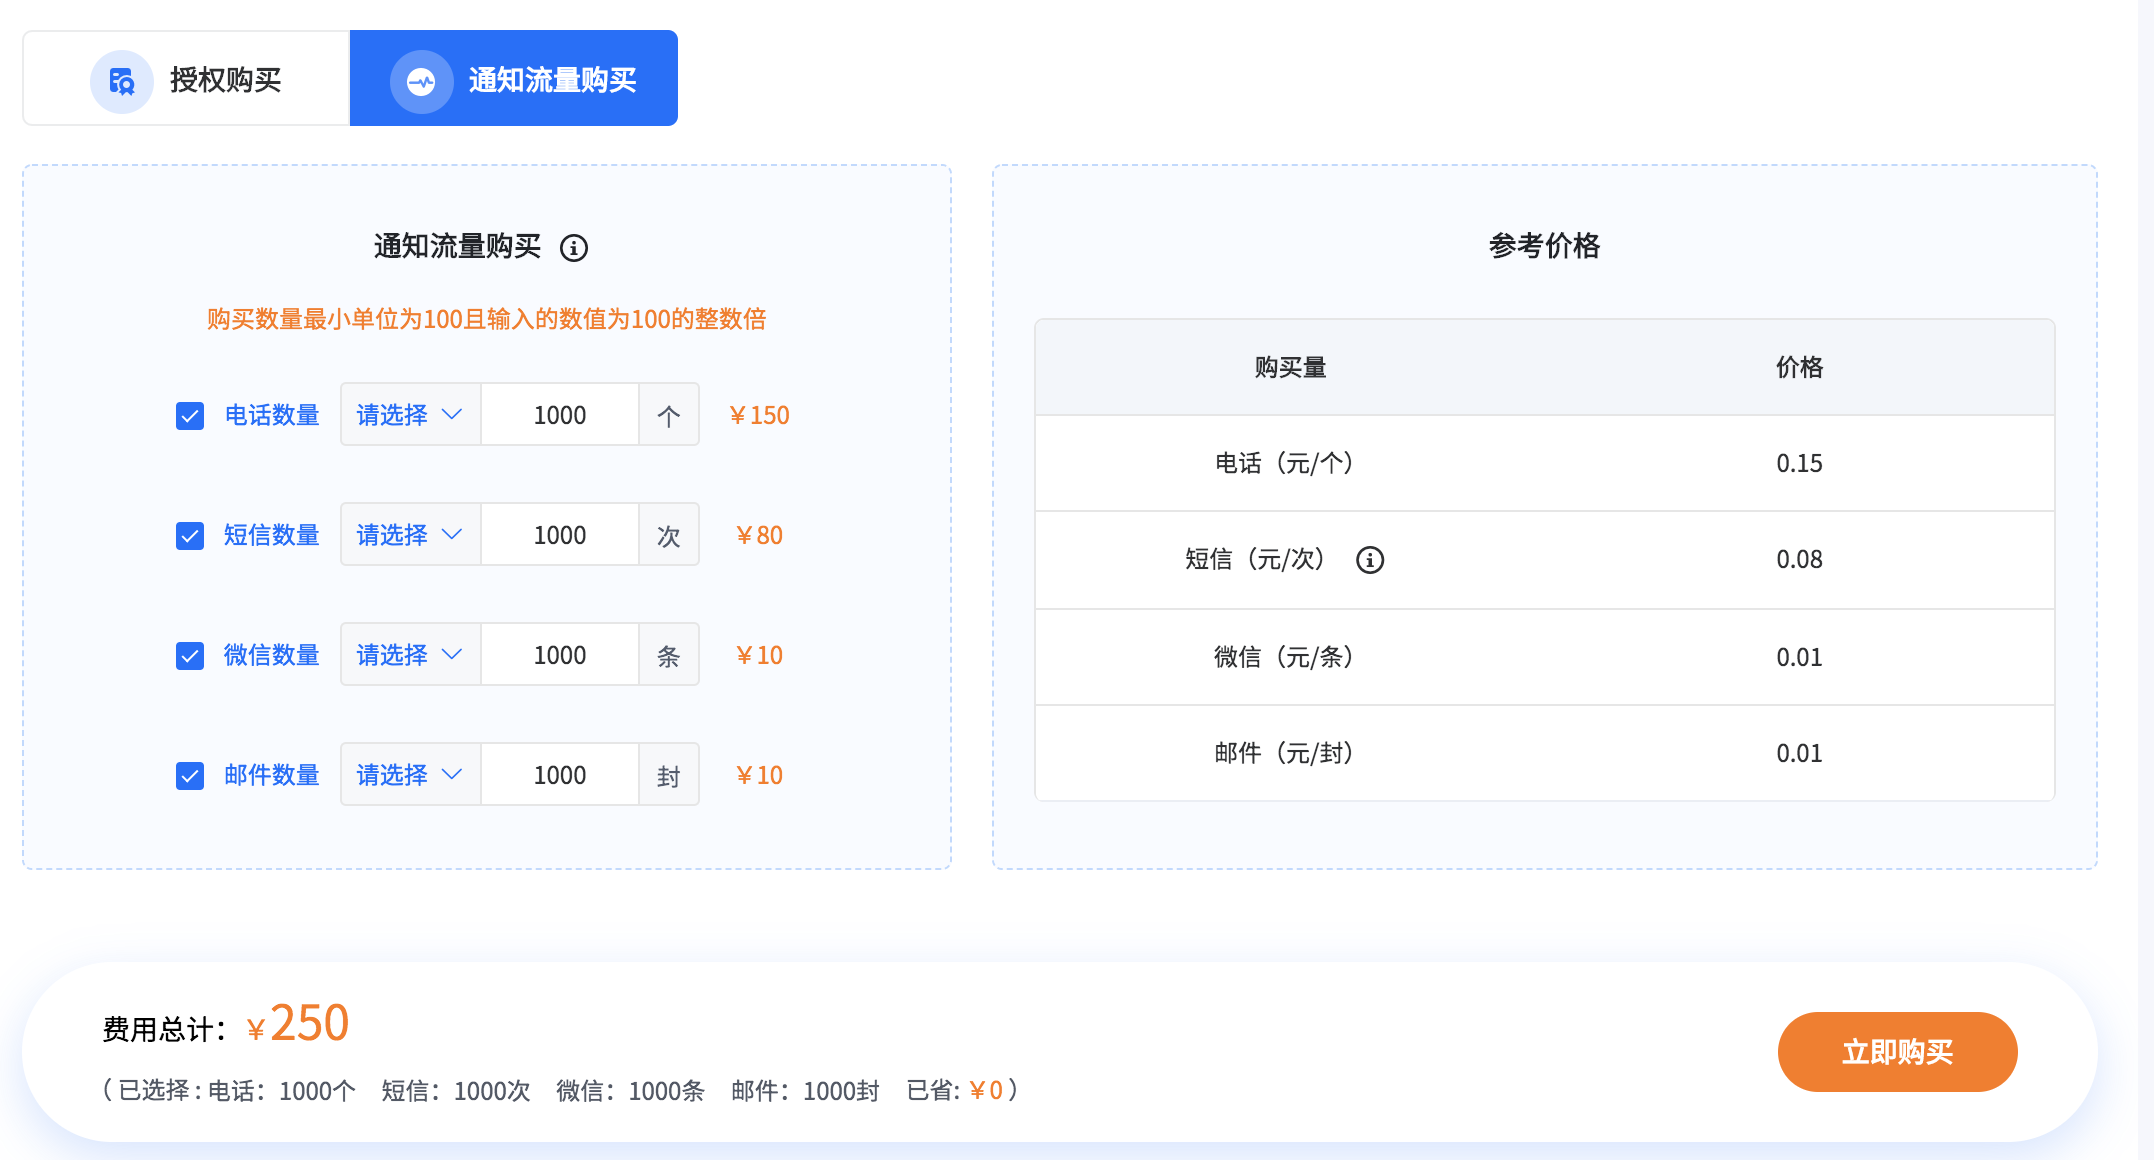The width and height of the screenshot is (2154, 1160).
Task: Focus the 微信数量 quantity input field
Action: click(560, 655)
